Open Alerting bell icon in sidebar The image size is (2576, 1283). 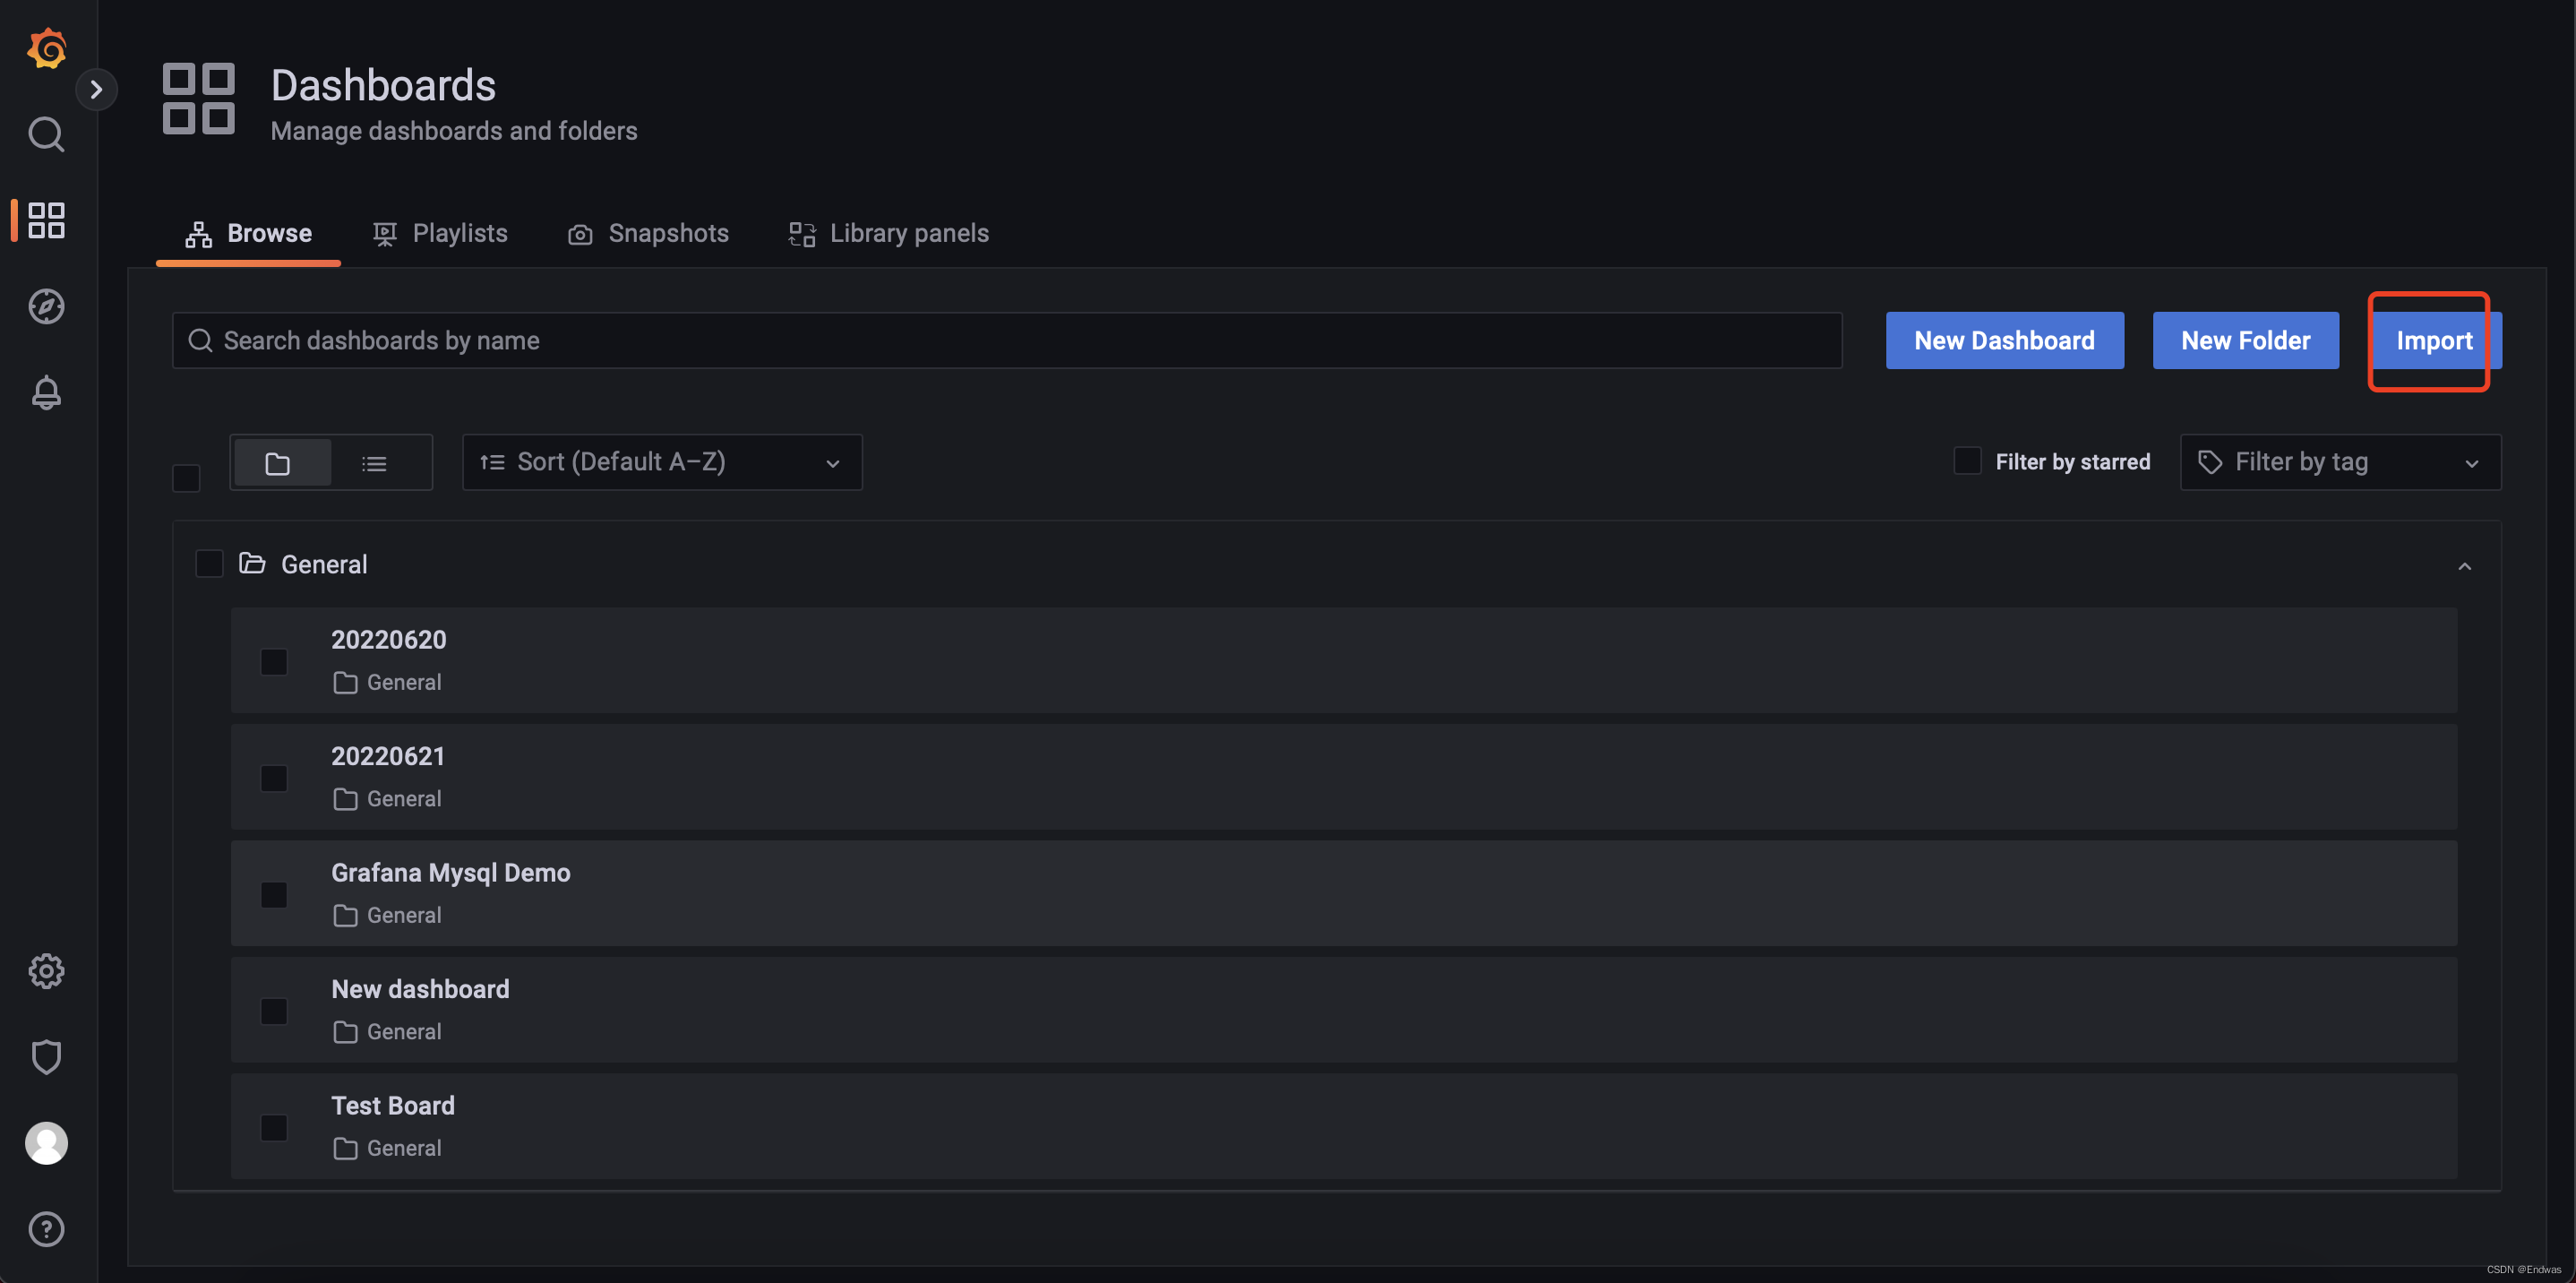[x=46, y=393]
